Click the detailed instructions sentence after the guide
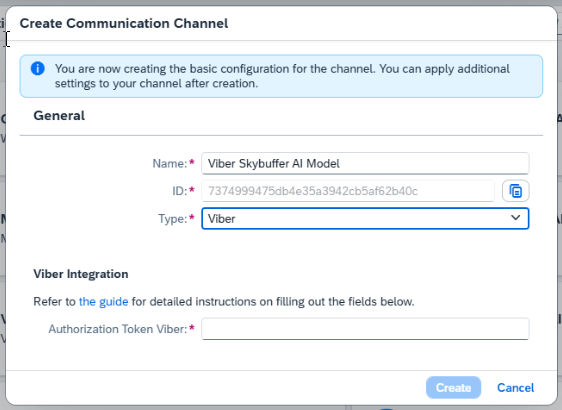The image size is (562, 410). click(x=273, y=301)
